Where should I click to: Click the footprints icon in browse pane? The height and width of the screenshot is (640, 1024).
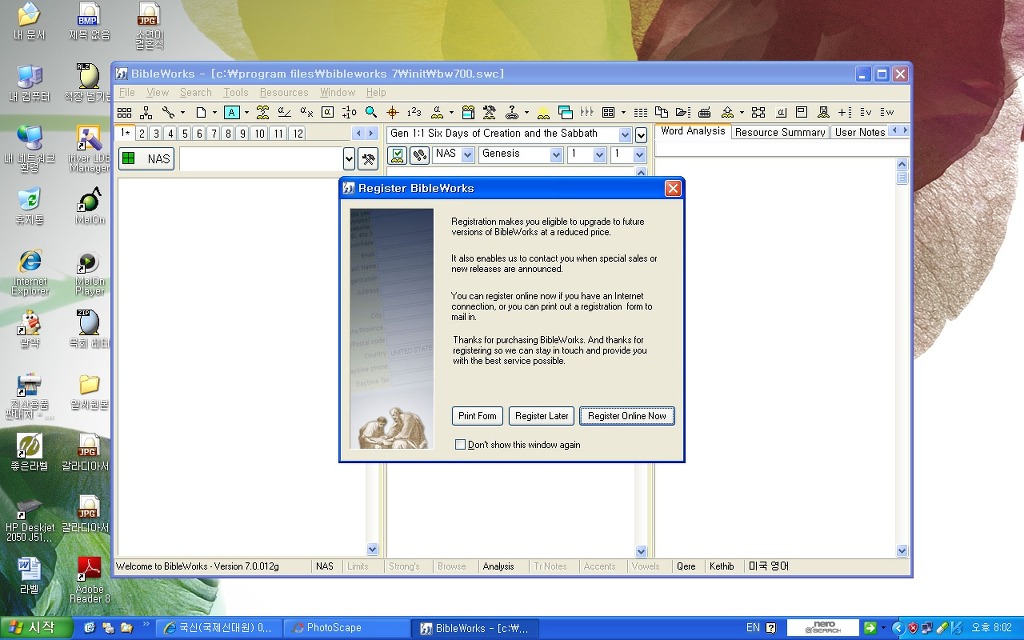(420, 155)
